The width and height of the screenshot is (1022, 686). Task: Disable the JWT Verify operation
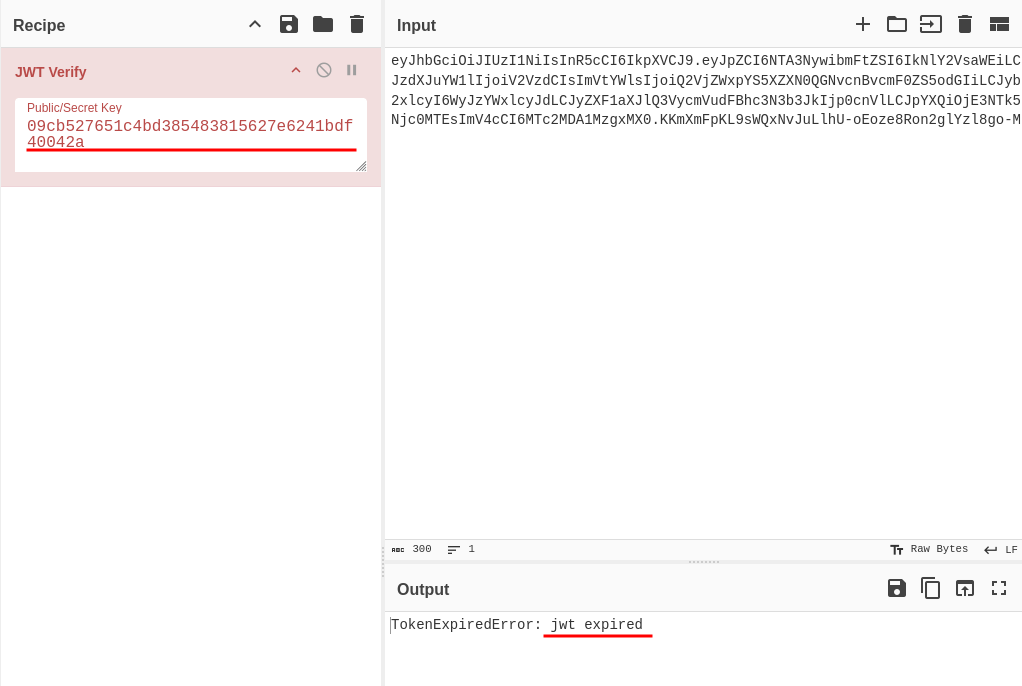tap(324, 70)
